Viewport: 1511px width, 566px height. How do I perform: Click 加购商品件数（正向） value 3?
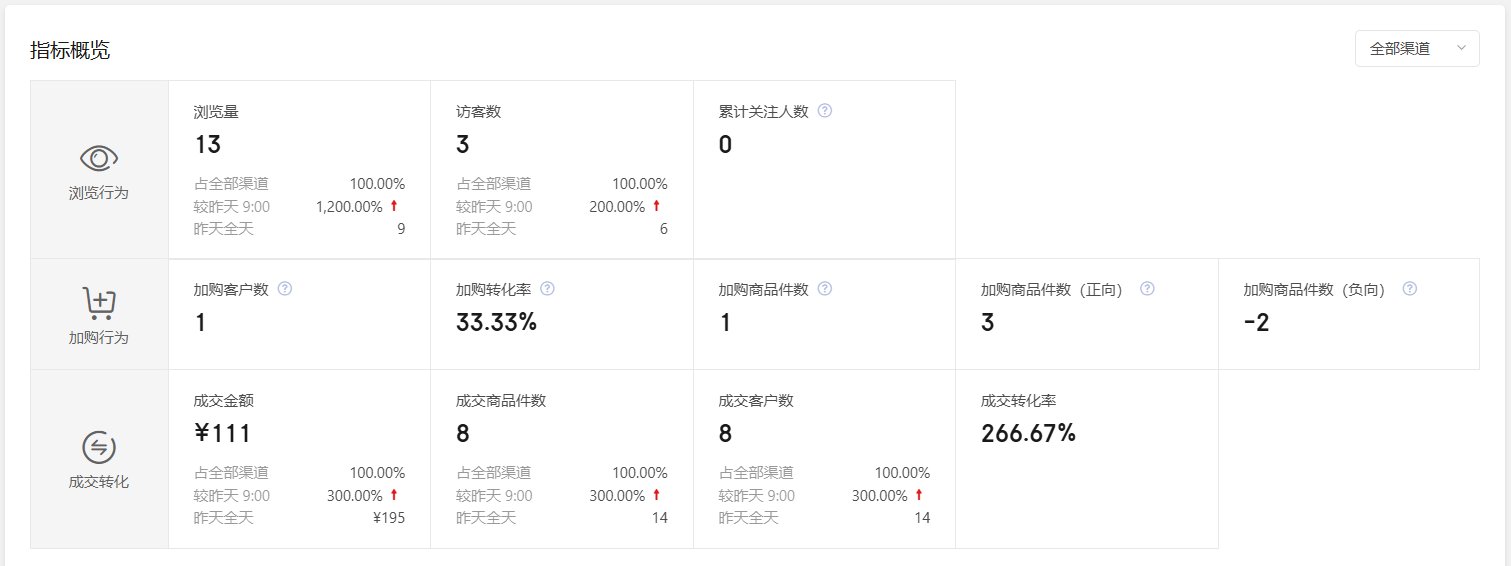pyautogui.click(x=988, y=323)
